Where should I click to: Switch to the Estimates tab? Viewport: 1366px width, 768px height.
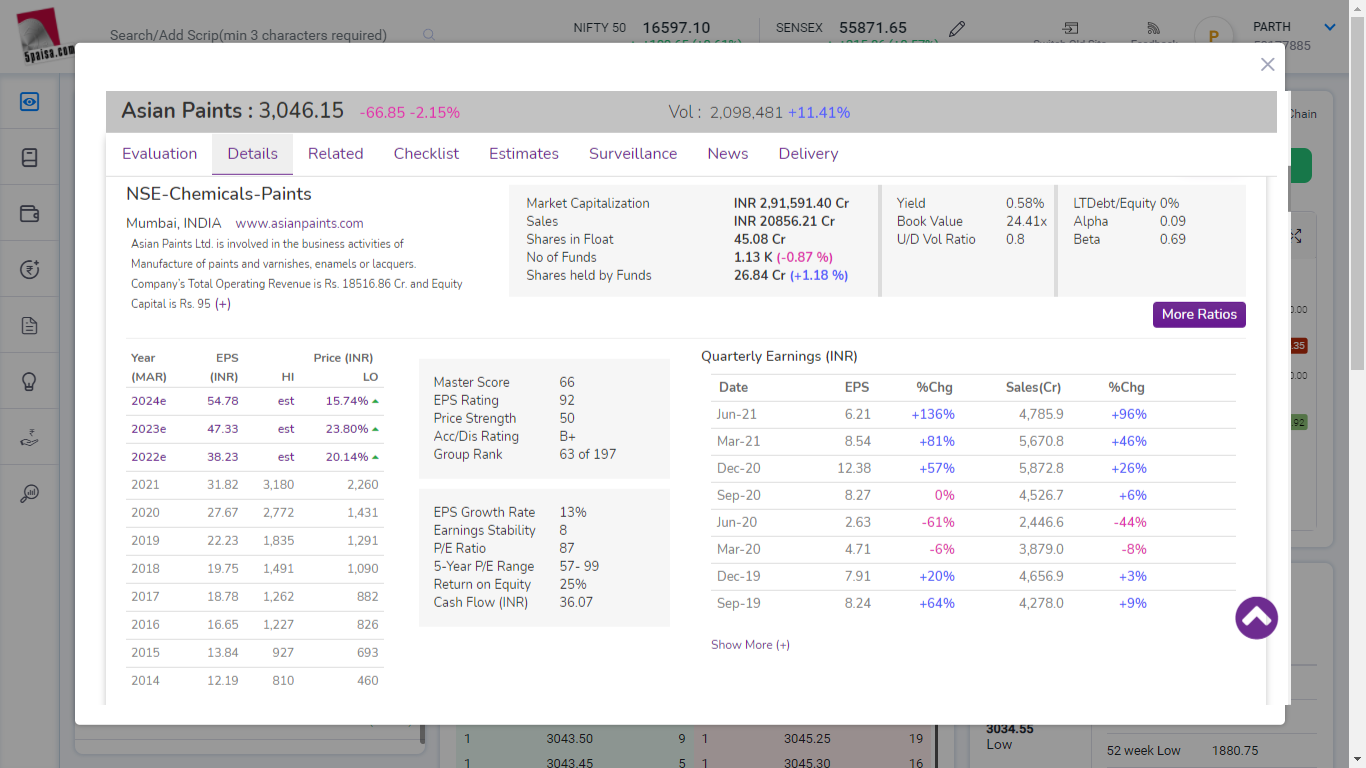[524, 153]
